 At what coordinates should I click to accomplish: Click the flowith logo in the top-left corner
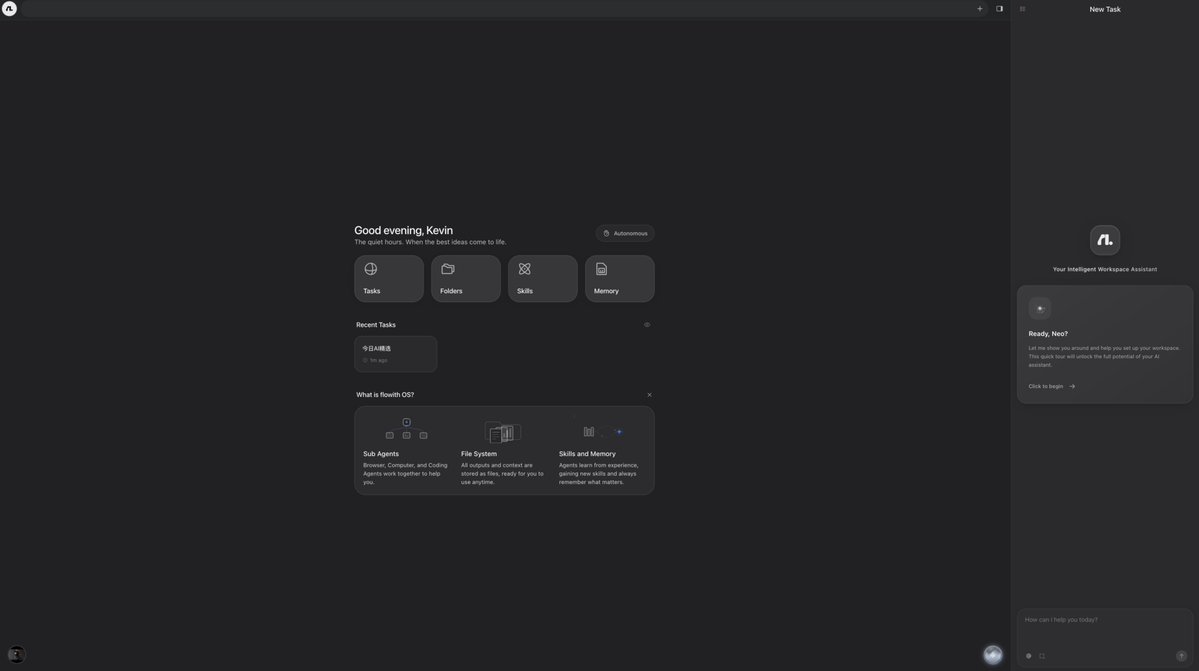[x=9, y=8]
